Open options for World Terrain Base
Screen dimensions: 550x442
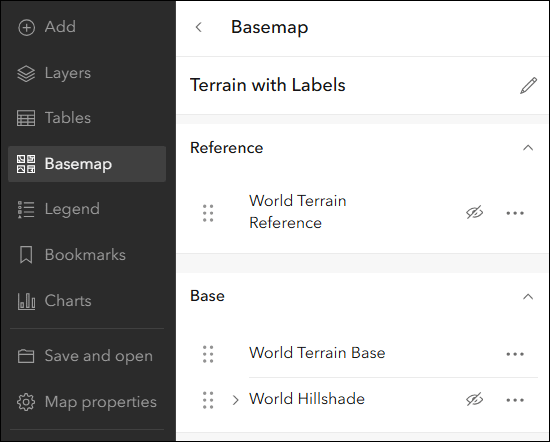click(x=515, y=354)
